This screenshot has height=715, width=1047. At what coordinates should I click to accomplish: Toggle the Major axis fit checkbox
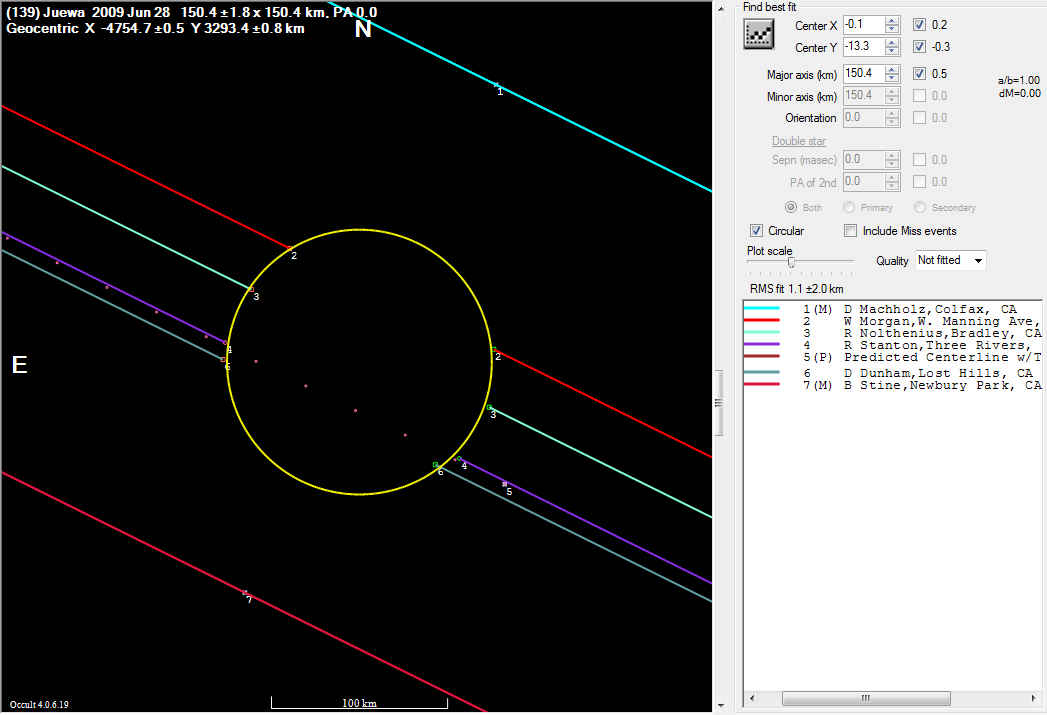coord(919,73)
